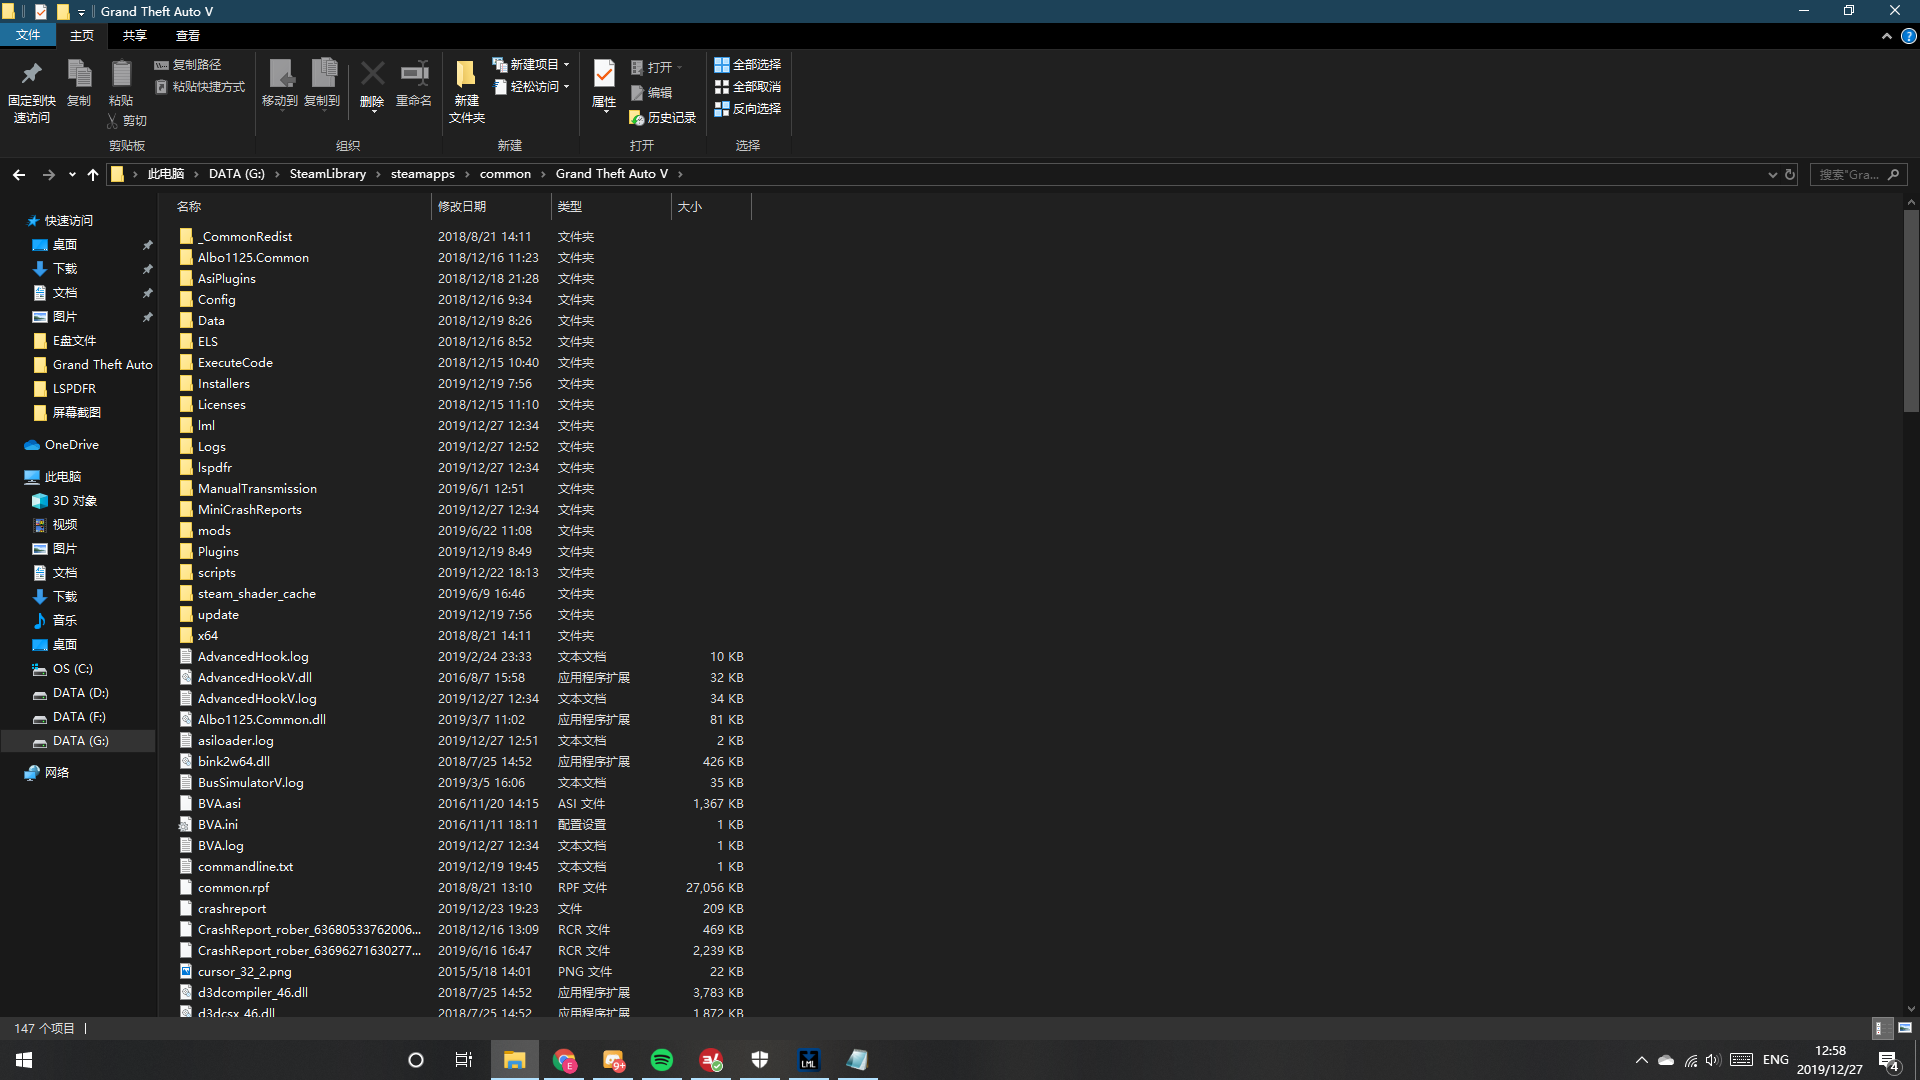The image size is (1920, 1080).
Task: Click the Rename icon in ribbon
Action: pos(414,75)
